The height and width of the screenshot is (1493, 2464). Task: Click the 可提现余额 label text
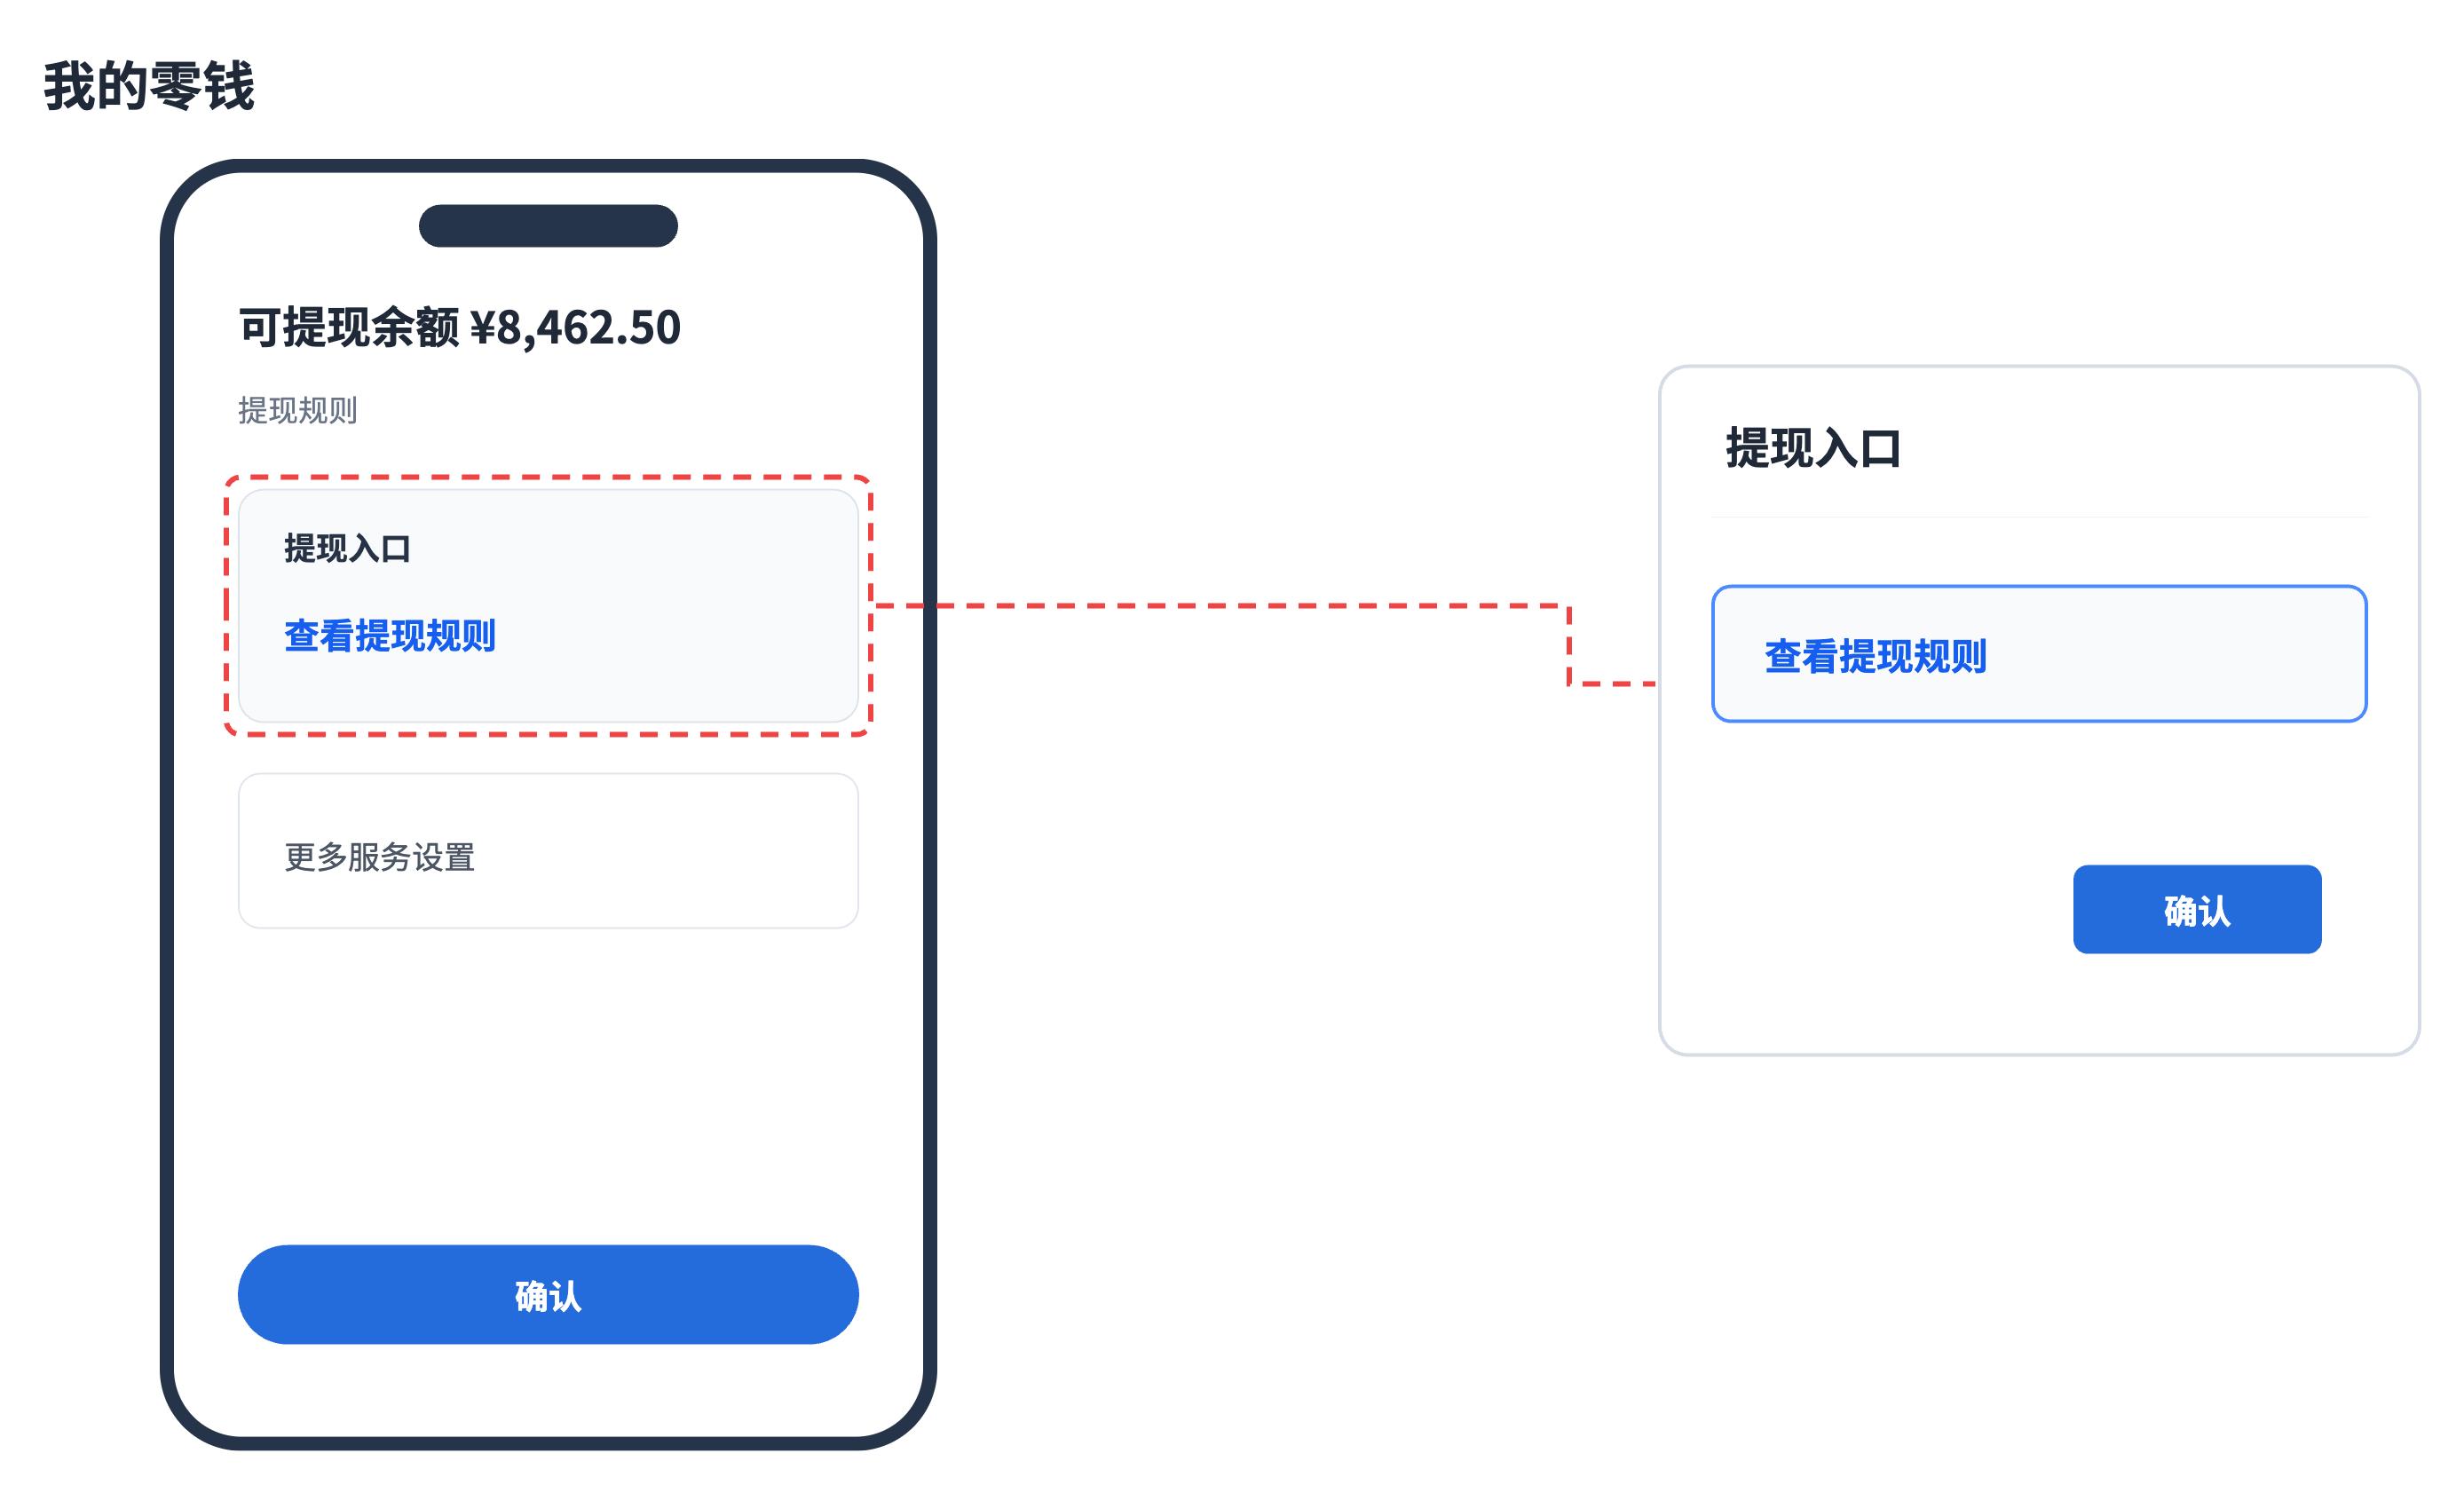coord(349,327)
